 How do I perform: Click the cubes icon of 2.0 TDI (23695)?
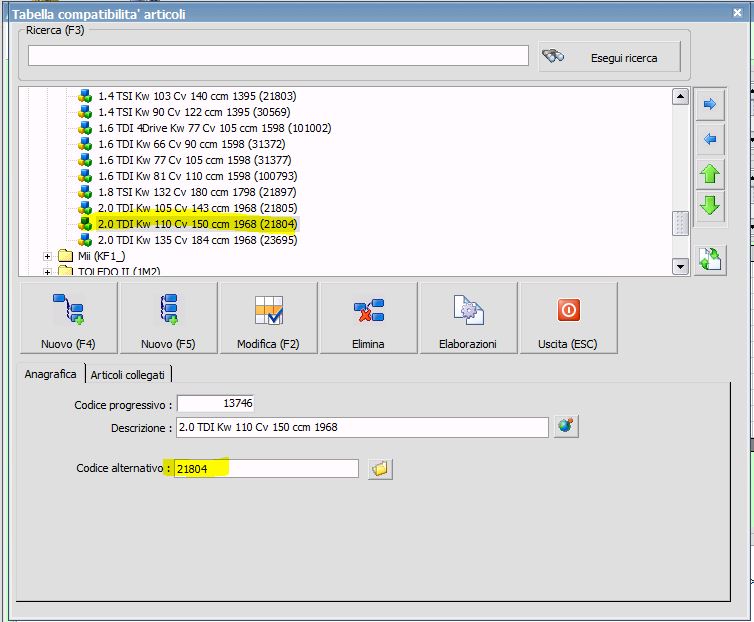85,240
